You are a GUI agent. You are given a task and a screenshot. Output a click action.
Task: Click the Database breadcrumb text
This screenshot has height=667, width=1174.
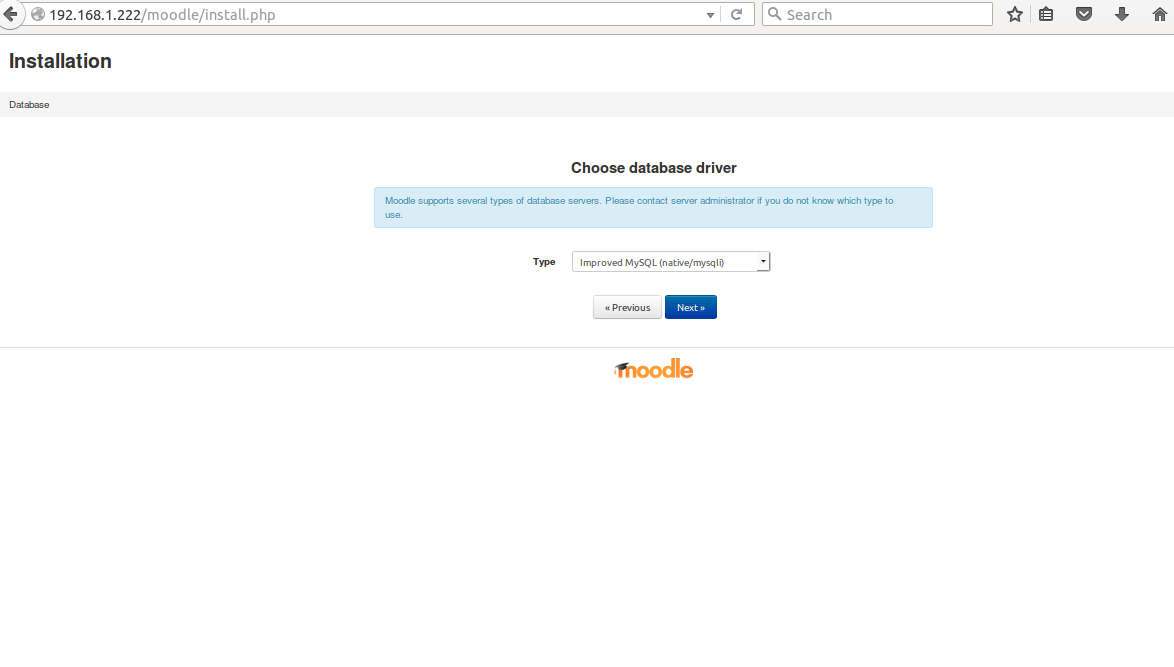point(29,105)
